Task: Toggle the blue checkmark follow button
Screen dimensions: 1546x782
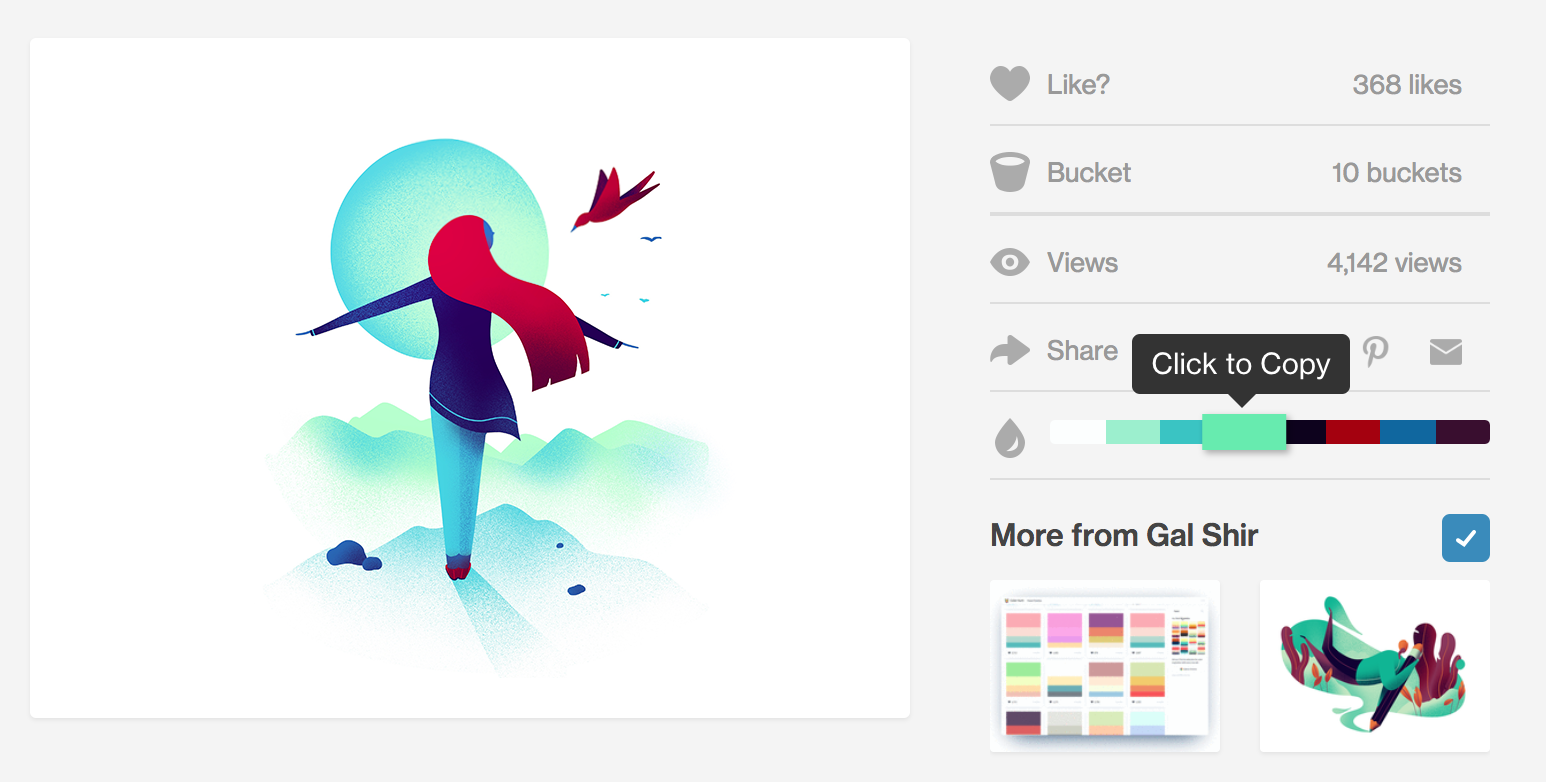Action: point(1466,538)
